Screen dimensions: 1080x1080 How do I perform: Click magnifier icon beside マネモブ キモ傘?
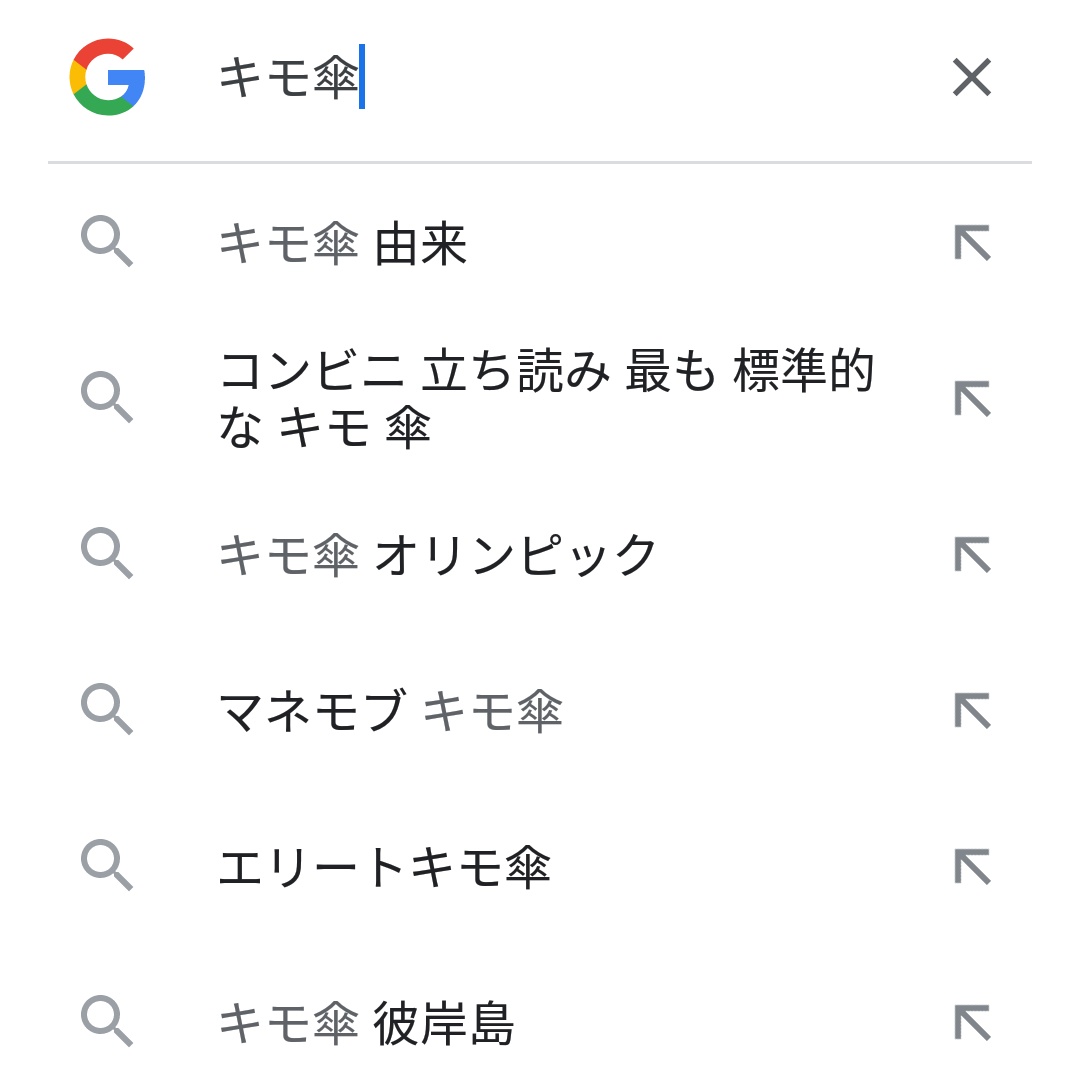pyautogui.click(x=106, y=709)
